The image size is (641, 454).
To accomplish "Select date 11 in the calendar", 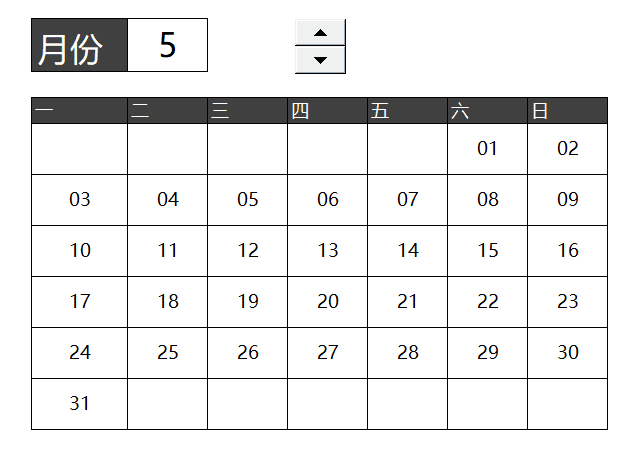I will (168, 251).
